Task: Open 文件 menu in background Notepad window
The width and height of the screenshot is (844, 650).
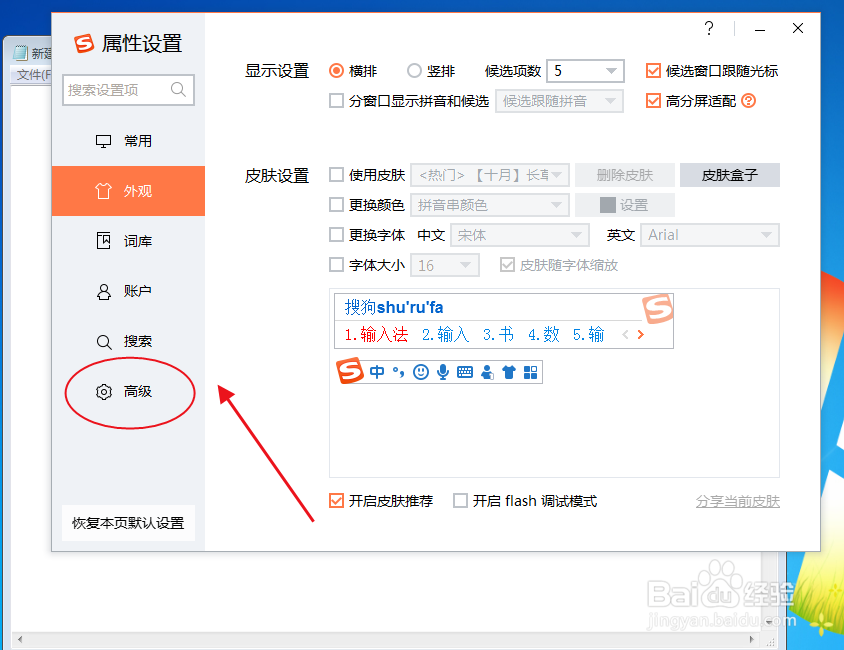Action: (33, 74)
